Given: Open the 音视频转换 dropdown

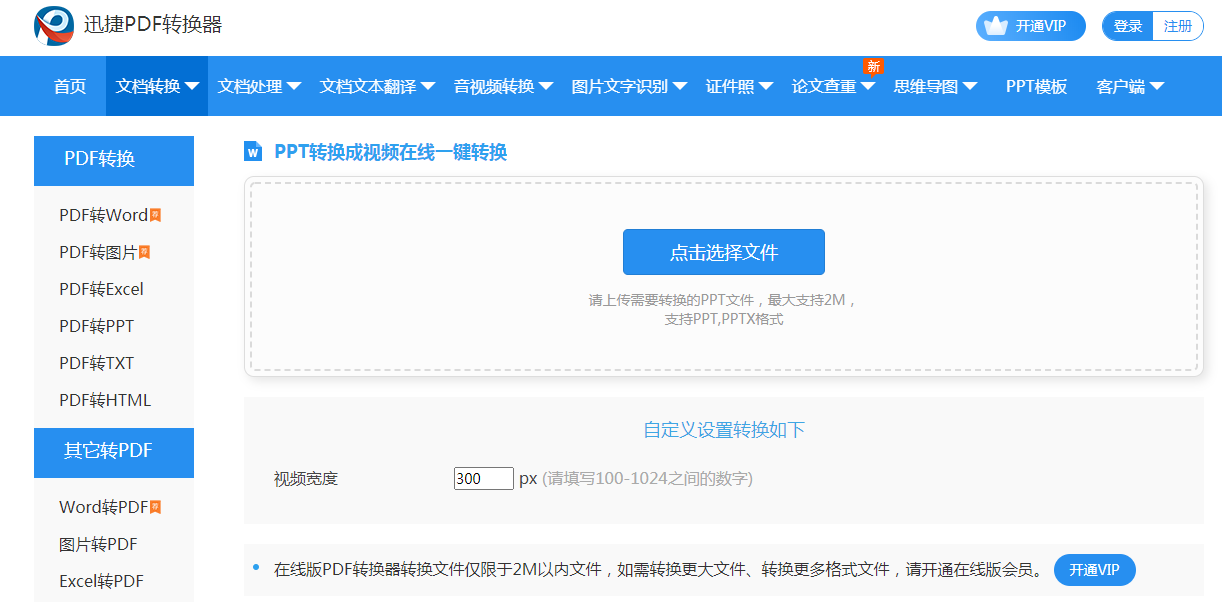Looking at the screenshot, I should pos(503,86).
